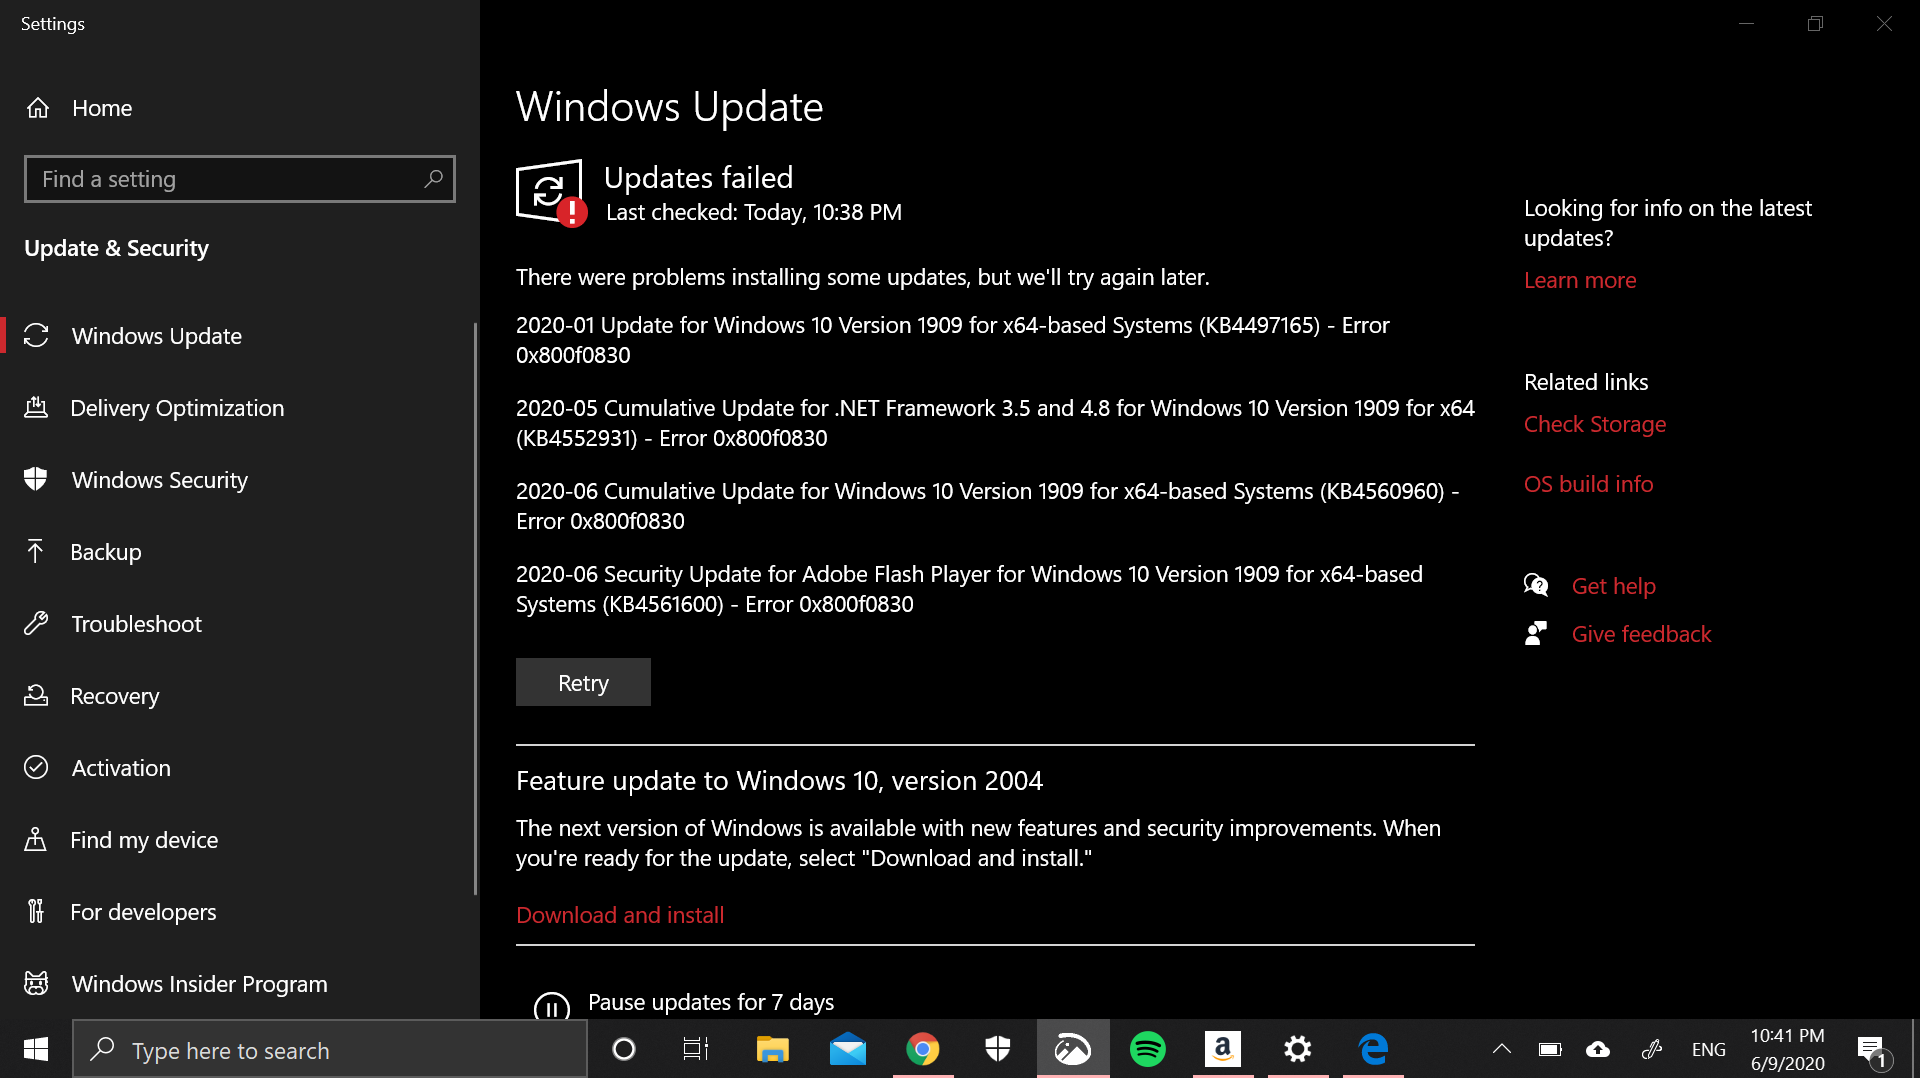Open Task View in taskbar
Screen dimensions: 1920x1078
pyautogui.click(x=696, y=1049)
